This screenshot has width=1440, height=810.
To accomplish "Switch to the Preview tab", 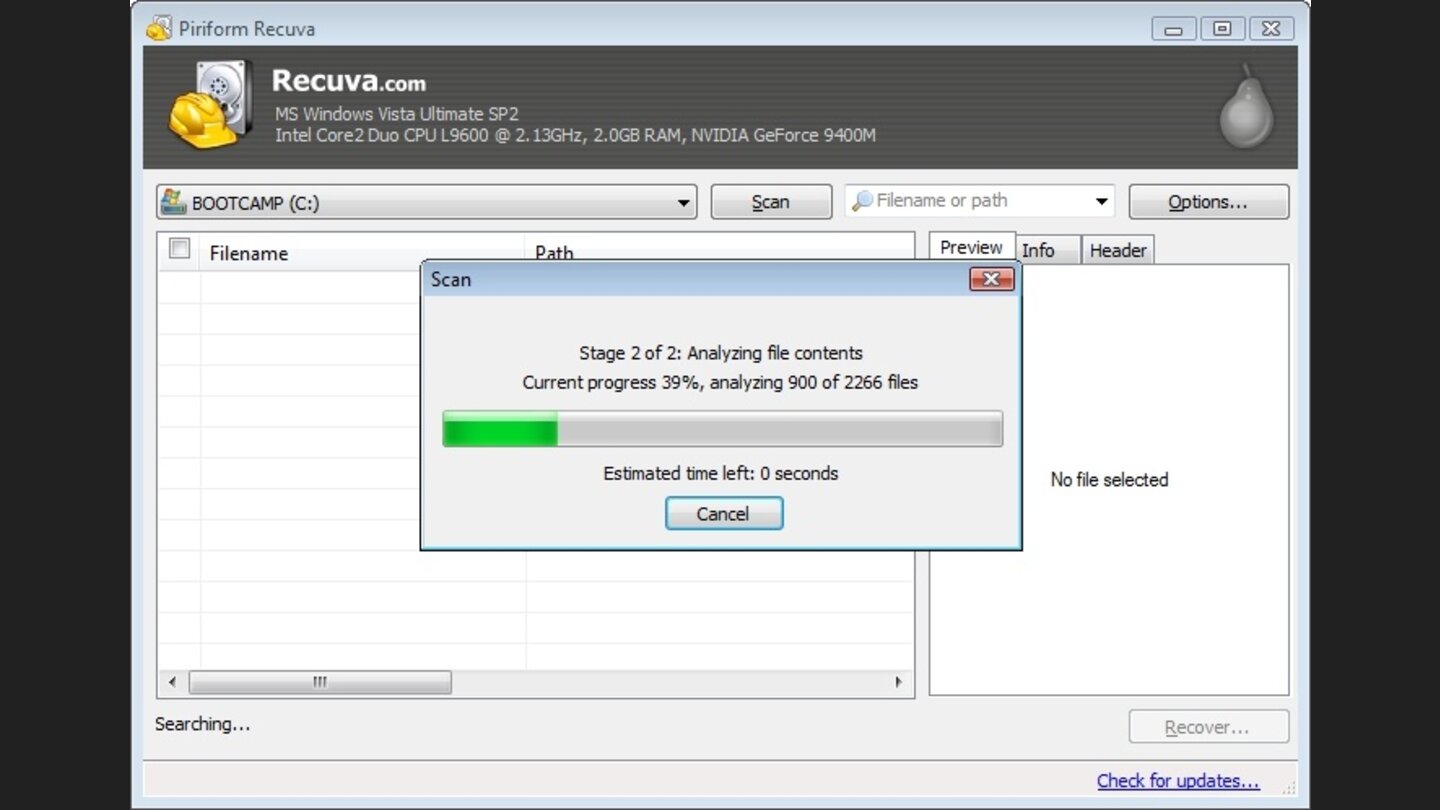I will pyautogui.click(x=971, y=247).
